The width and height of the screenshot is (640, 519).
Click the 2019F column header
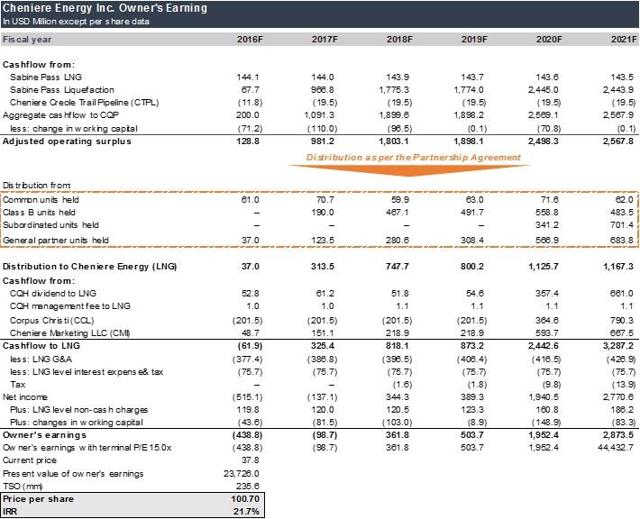click(x=474, y=40)
